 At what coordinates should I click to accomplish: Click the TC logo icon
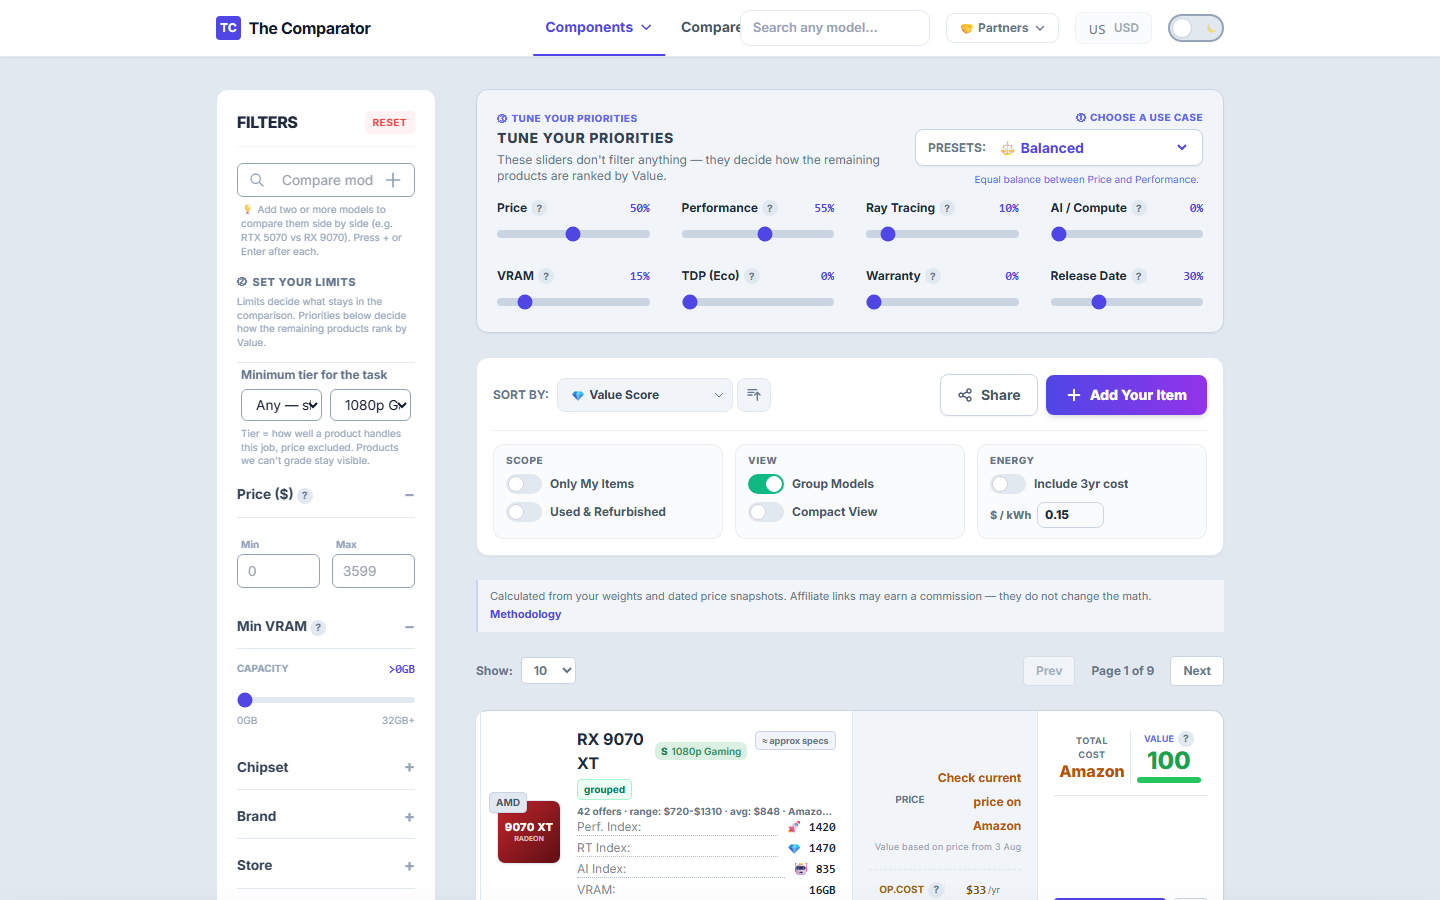[x=228, y=28]
